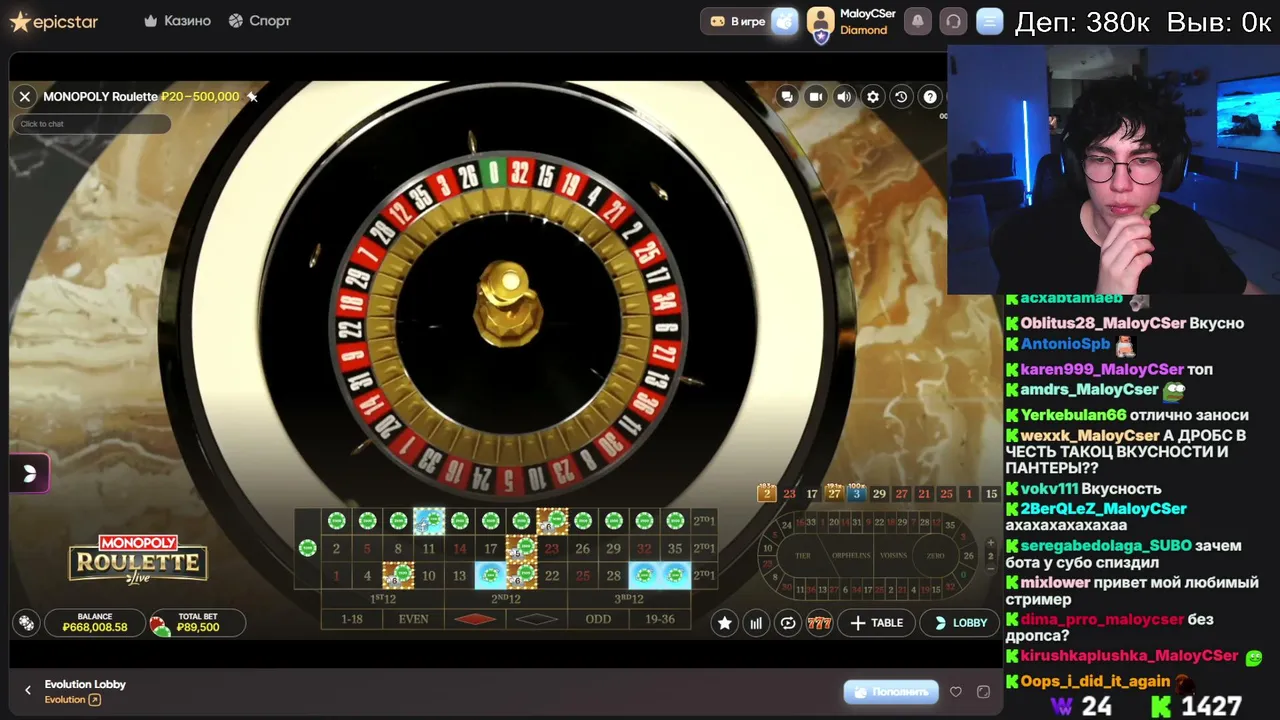
Task: Increase racetrack neighbours with plus
Action: [990, 543]
